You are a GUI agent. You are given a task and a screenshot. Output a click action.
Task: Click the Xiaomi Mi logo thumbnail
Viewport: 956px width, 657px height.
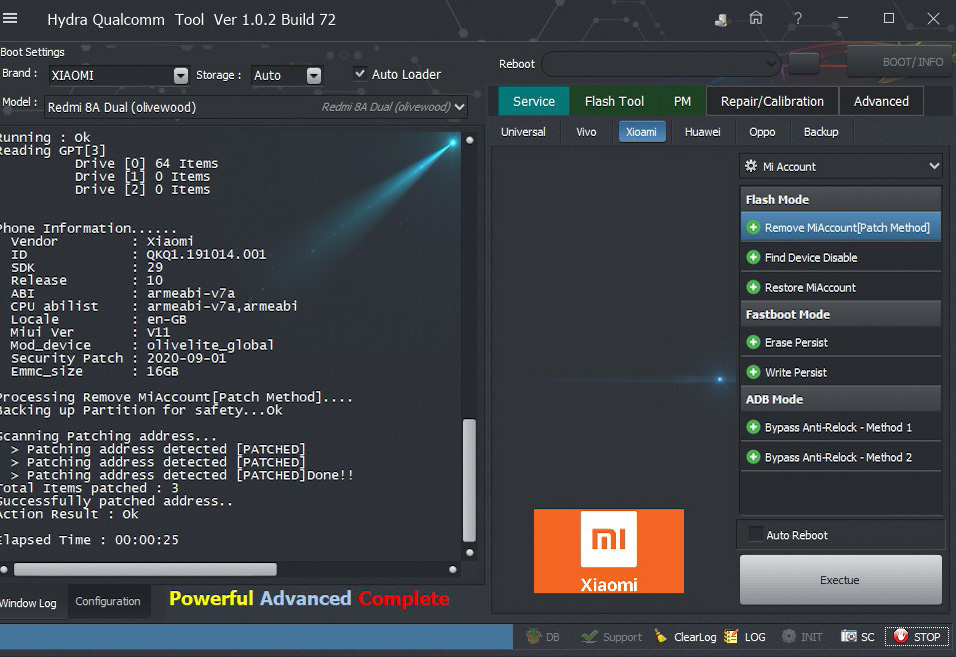[x=608, y=551]
